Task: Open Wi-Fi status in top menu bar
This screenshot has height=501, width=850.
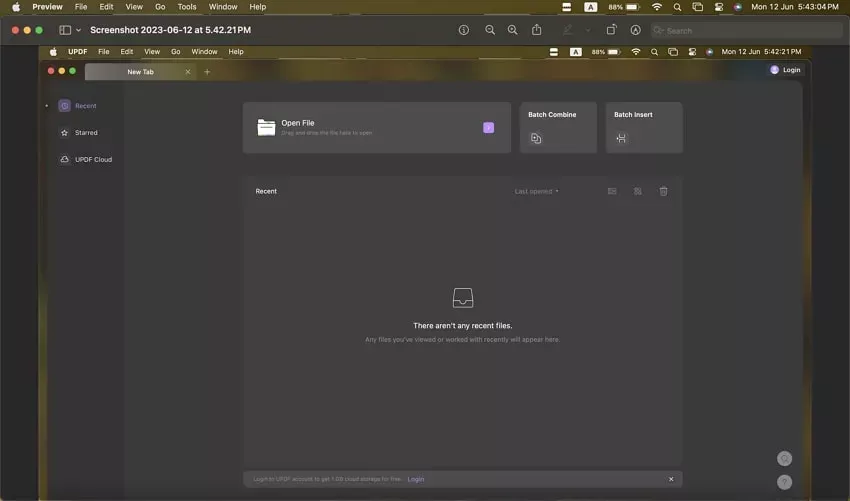Action: [x=656, y=7]
